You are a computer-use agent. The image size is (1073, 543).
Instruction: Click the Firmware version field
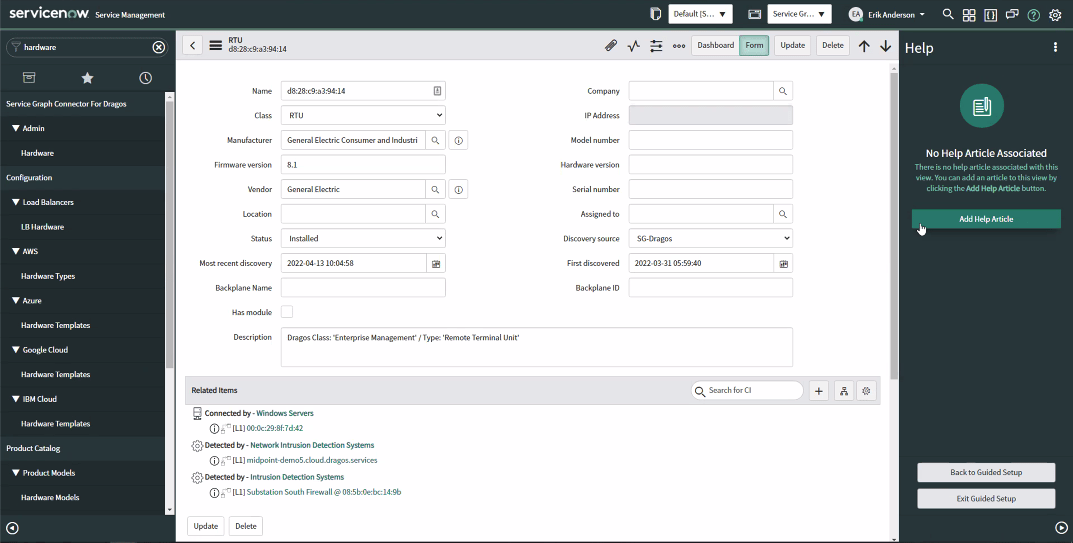click(363, 165)
